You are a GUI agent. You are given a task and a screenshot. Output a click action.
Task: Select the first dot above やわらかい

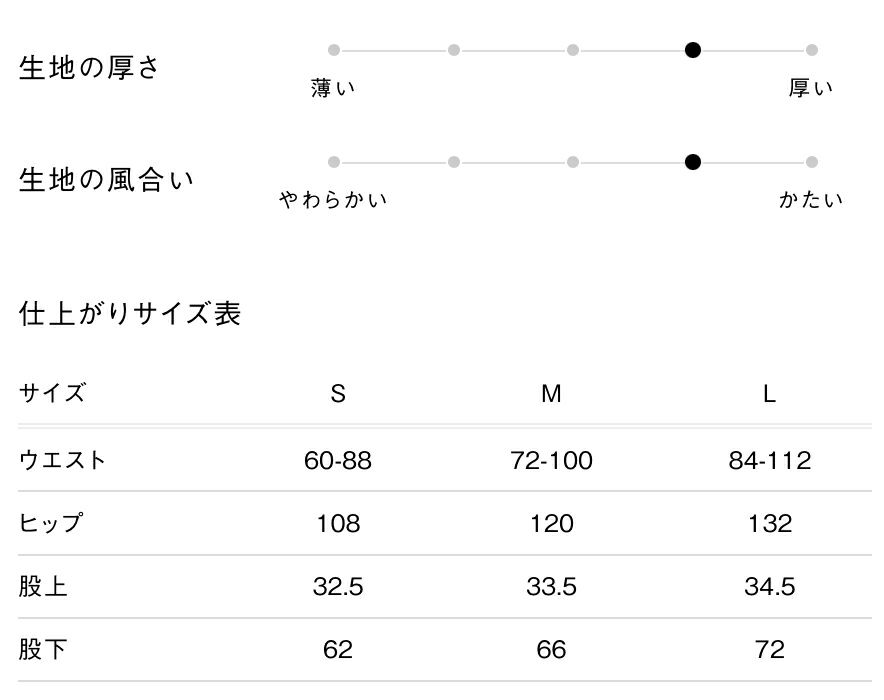334,162
